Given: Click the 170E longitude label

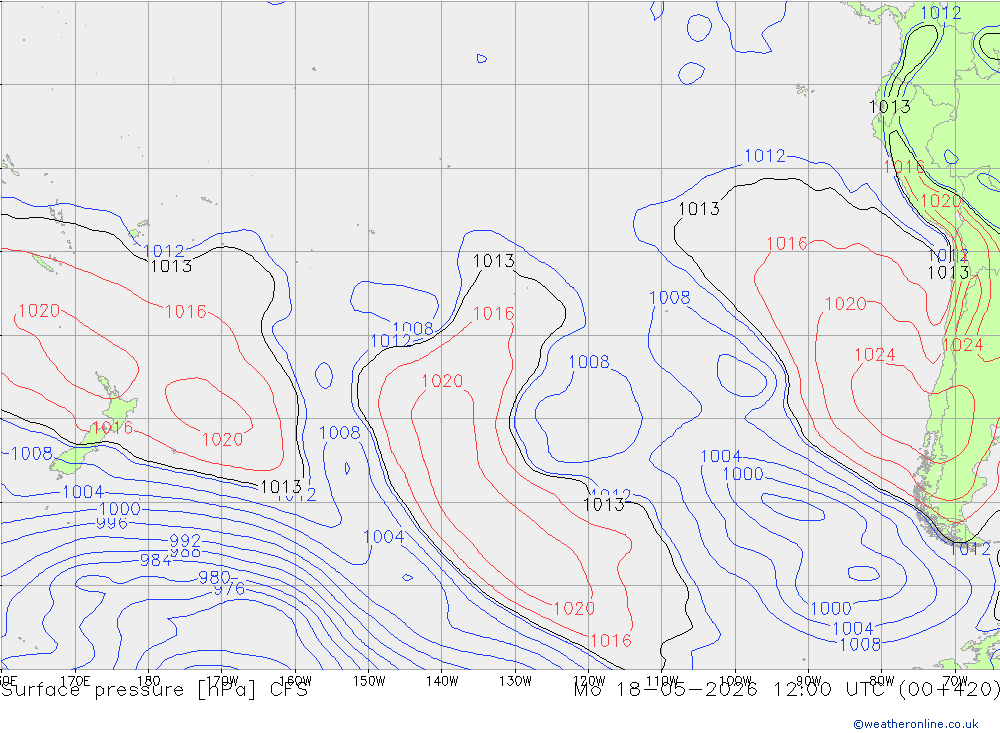Looking at the screenshot, I should [x=75, y=681].
